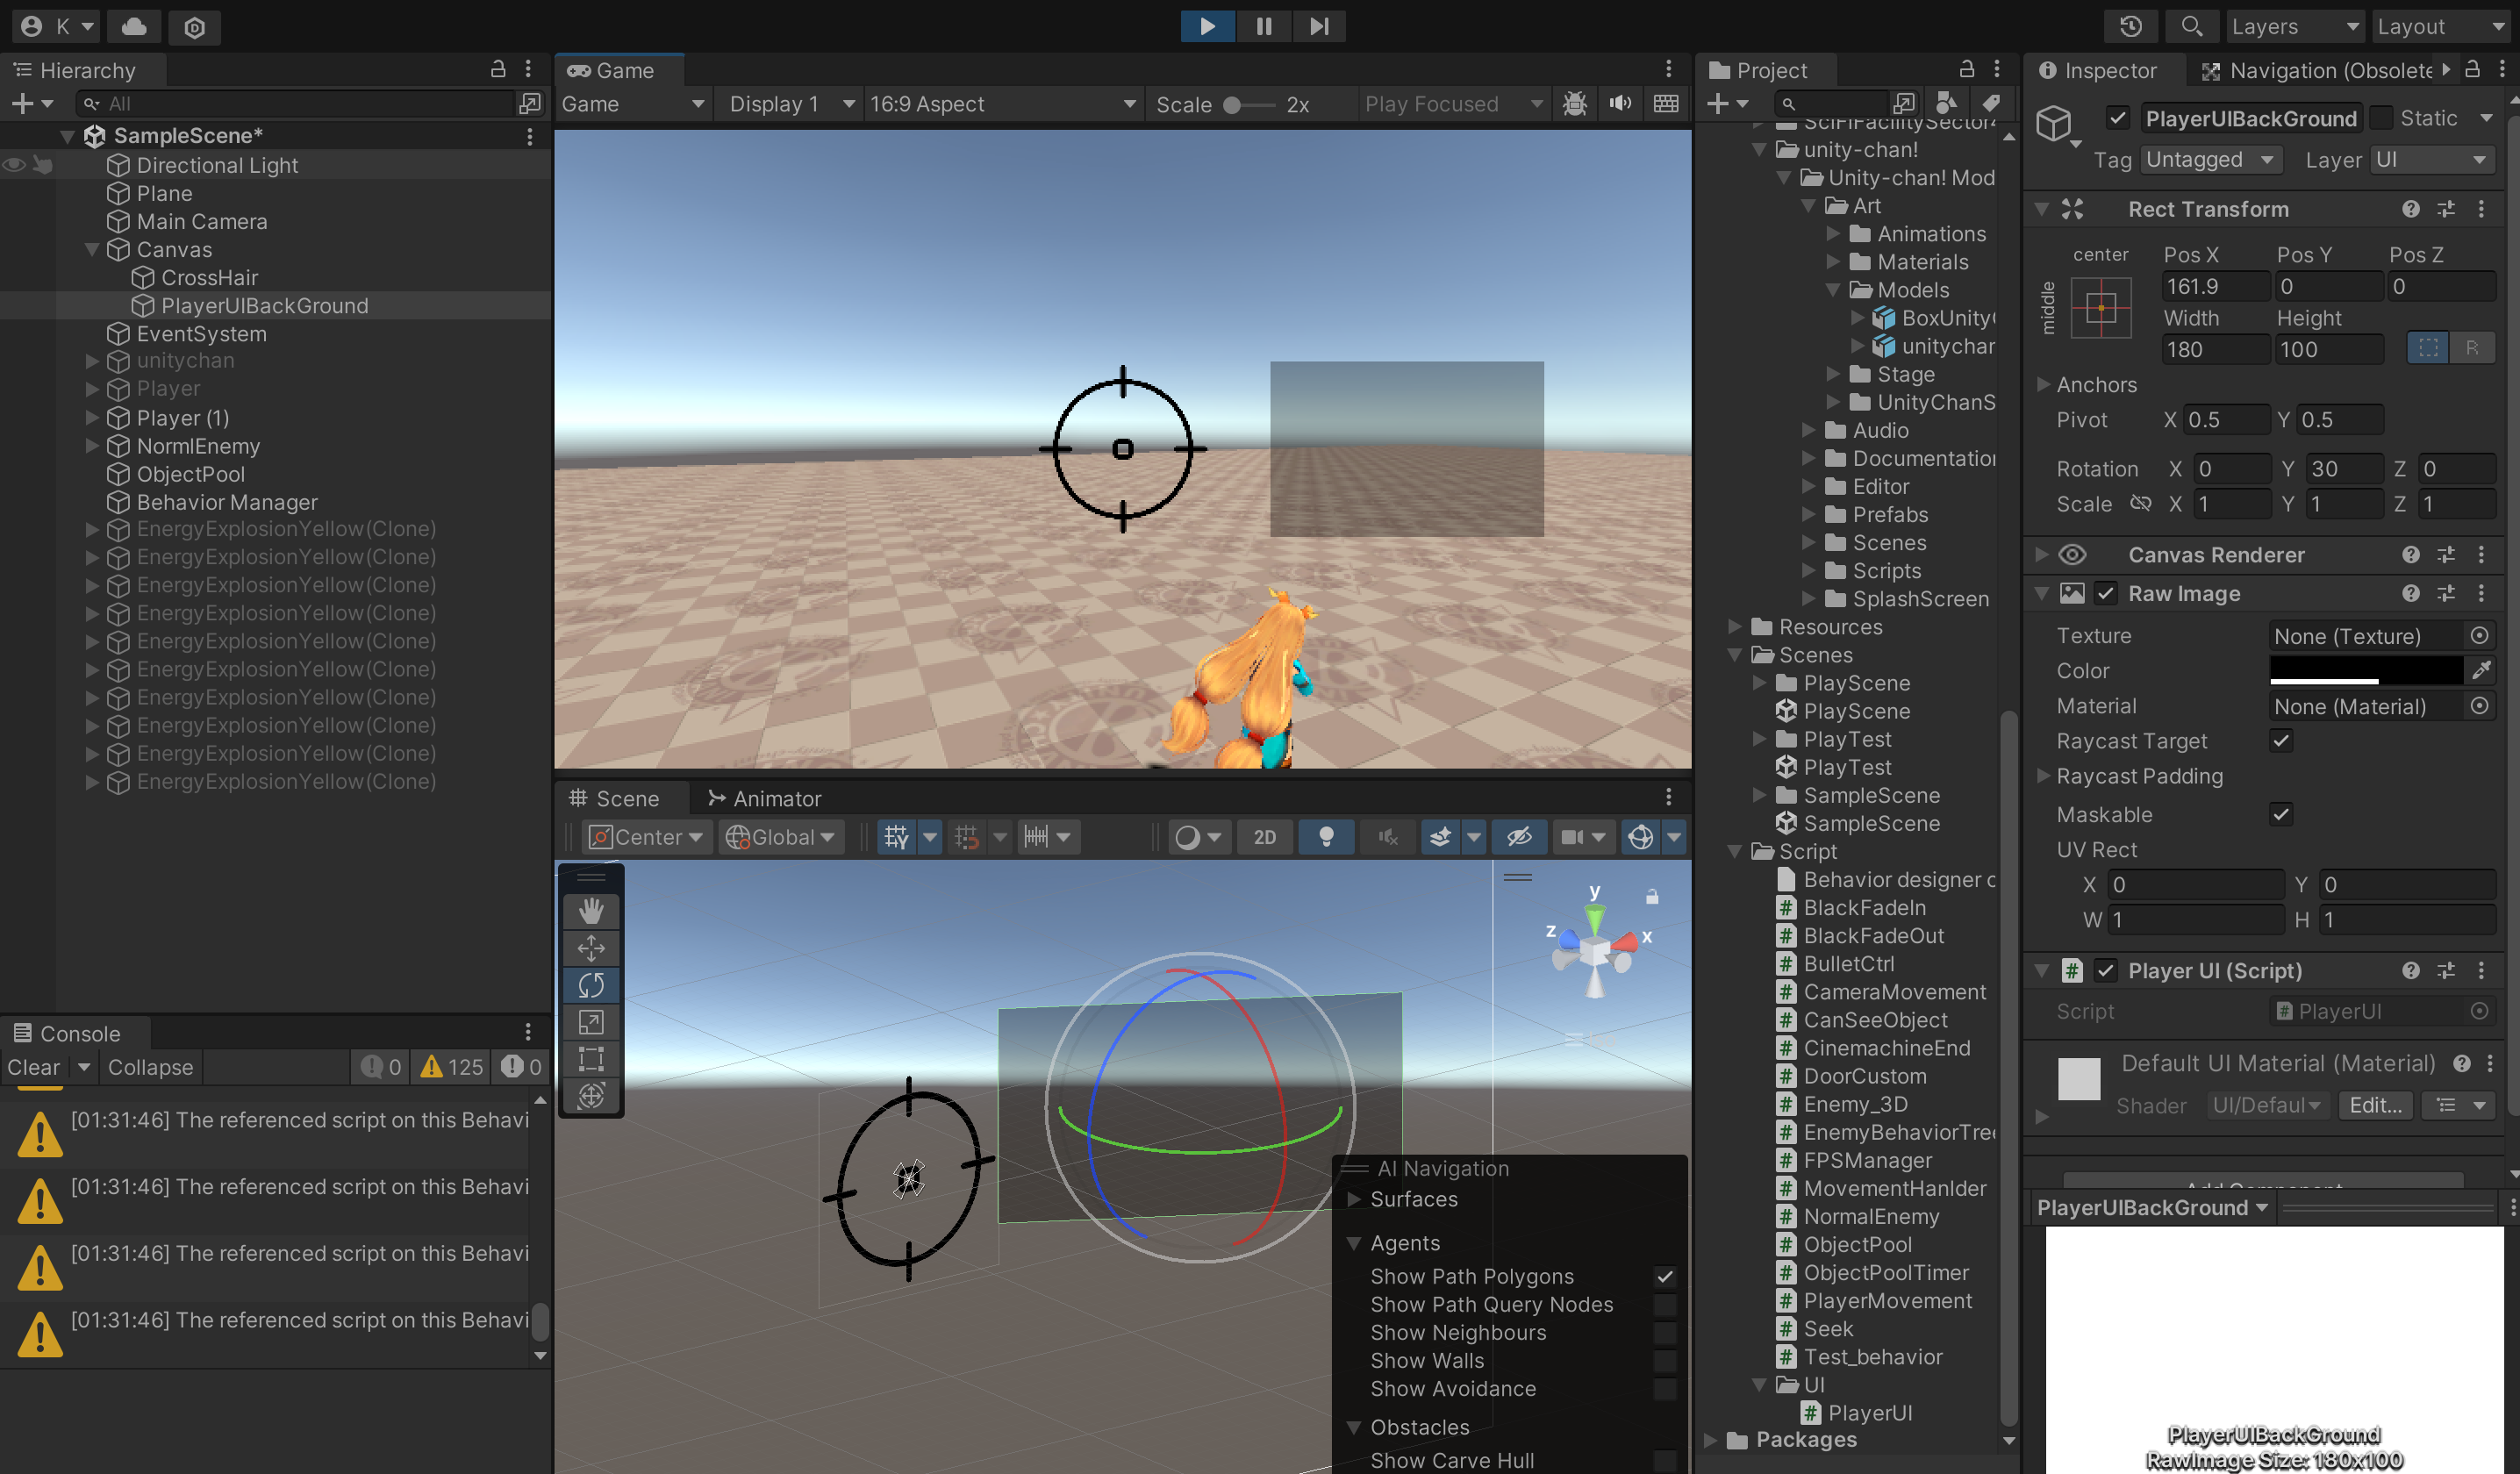Viewport: 2520px width, 1474px height.
Task: Toggle grid visibility in Scene toolbar
Action: [x=896, y=837]
